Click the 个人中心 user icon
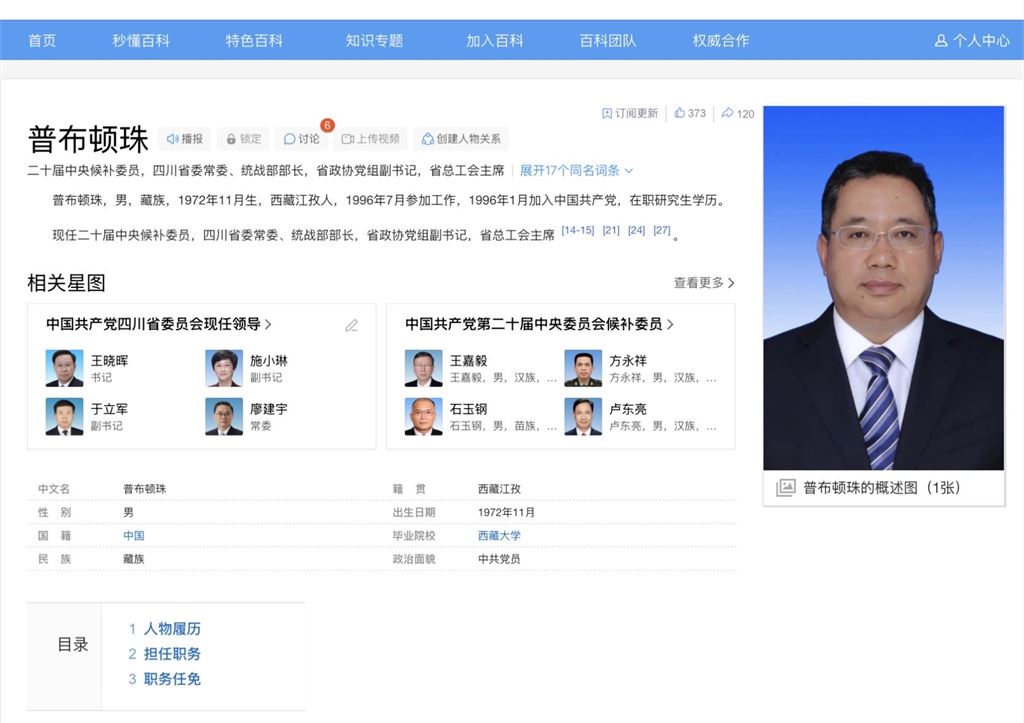 (x=941, y=40)
